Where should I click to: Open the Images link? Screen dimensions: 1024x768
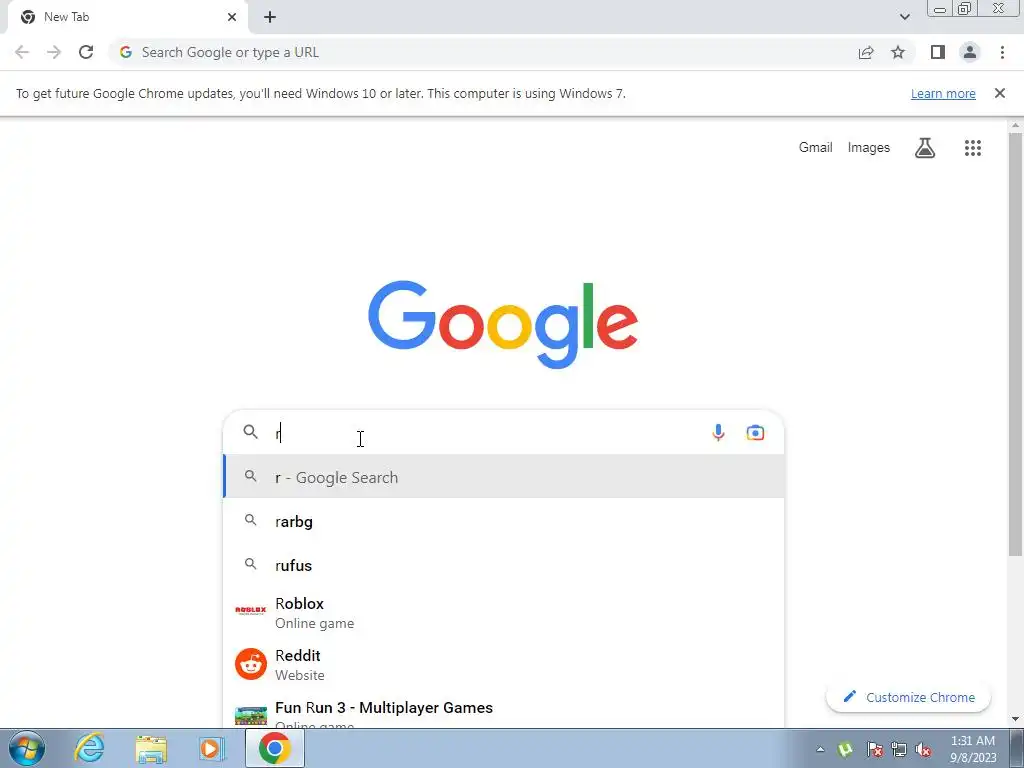tap(869, 148)
